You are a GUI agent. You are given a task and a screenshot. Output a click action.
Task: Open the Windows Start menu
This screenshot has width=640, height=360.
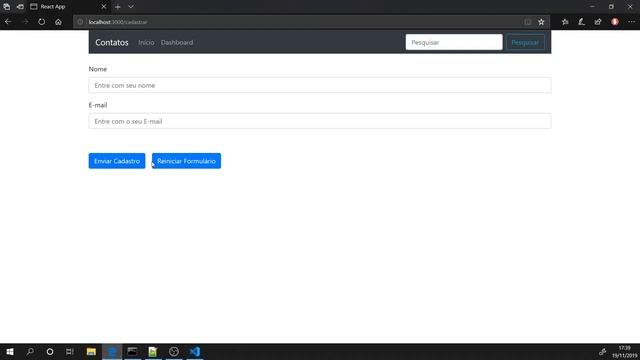click(10, 351)
